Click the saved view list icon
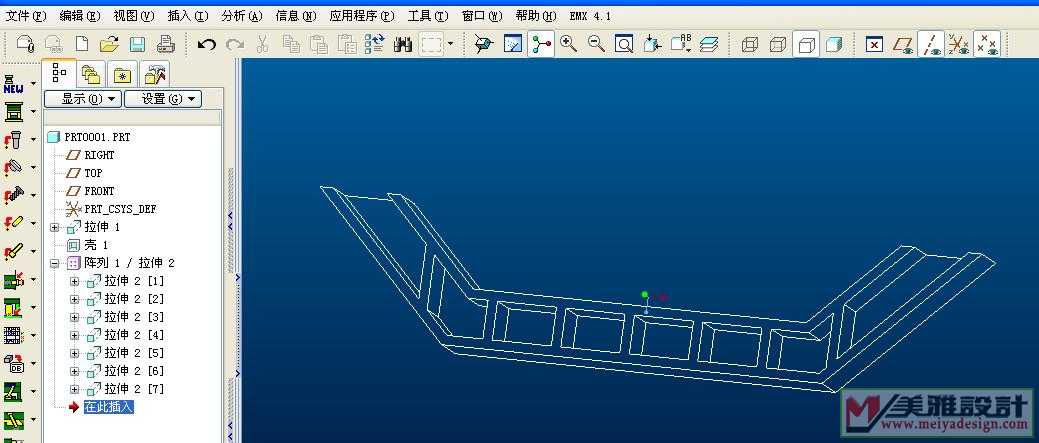The height and width of the screenshot is (443, 1039). 681,44
